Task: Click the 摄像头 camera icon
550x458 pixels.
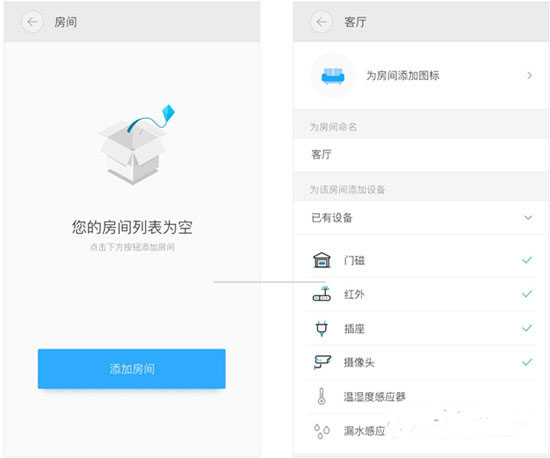Action: point(322,362)
